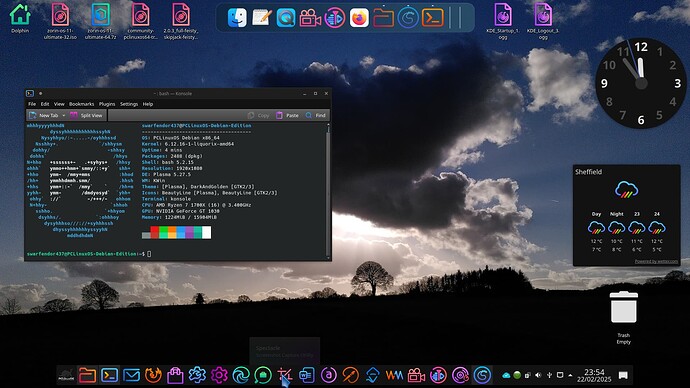
Task: Click the Powered by wetter.com link
Action: [656, 261]
